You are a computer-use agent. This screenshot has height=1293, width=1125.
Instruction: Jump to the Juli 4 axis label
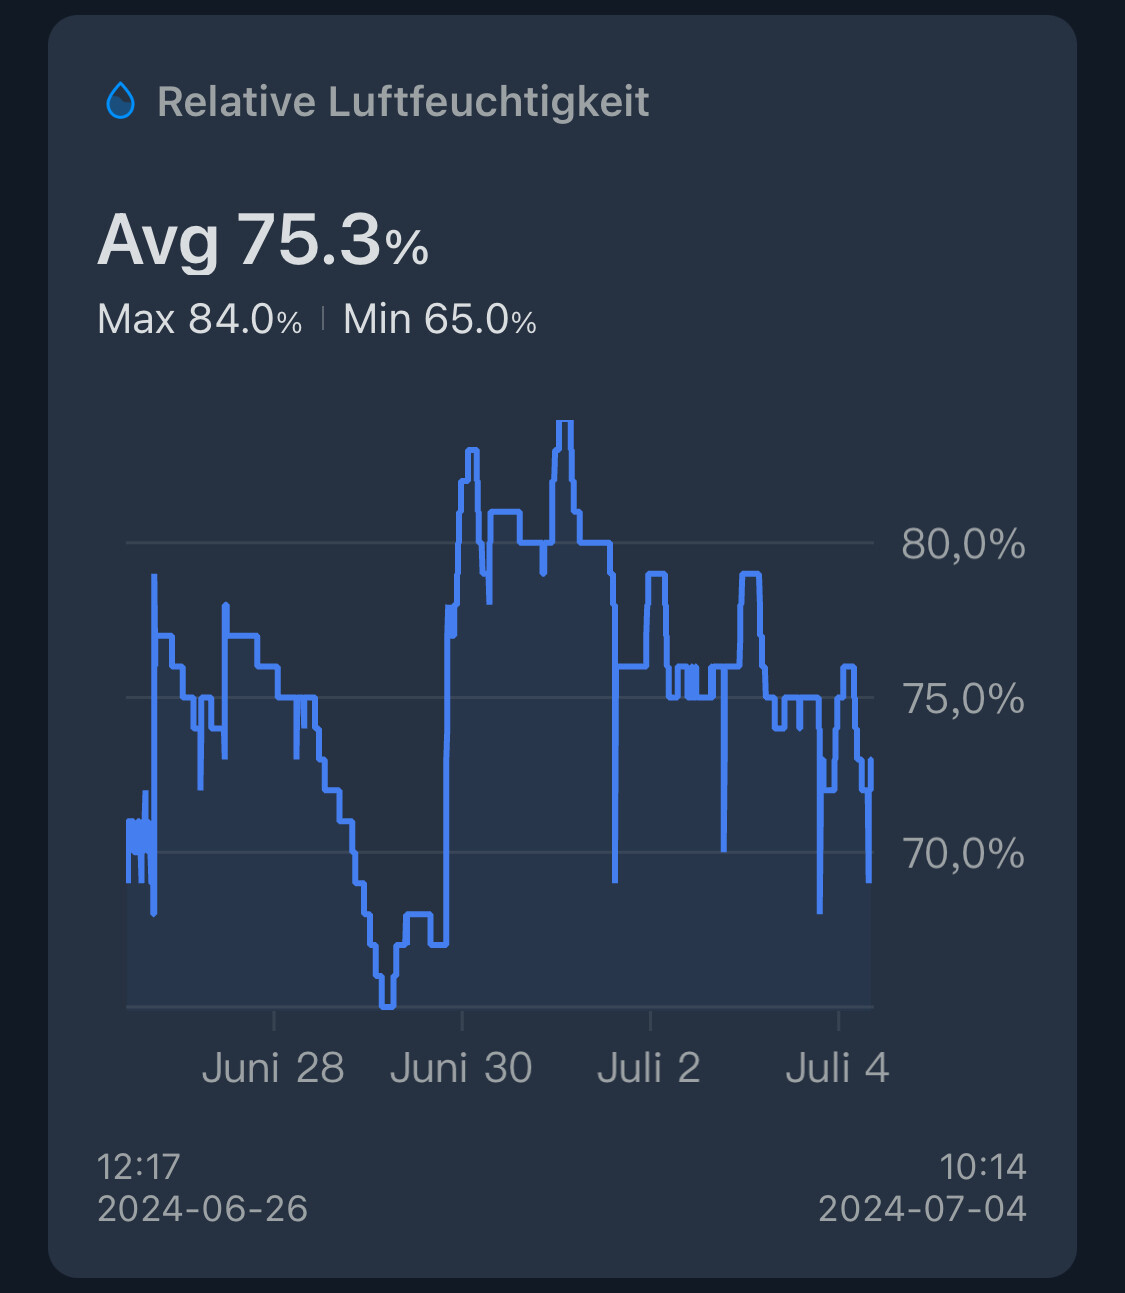[x=837, y=1068]
